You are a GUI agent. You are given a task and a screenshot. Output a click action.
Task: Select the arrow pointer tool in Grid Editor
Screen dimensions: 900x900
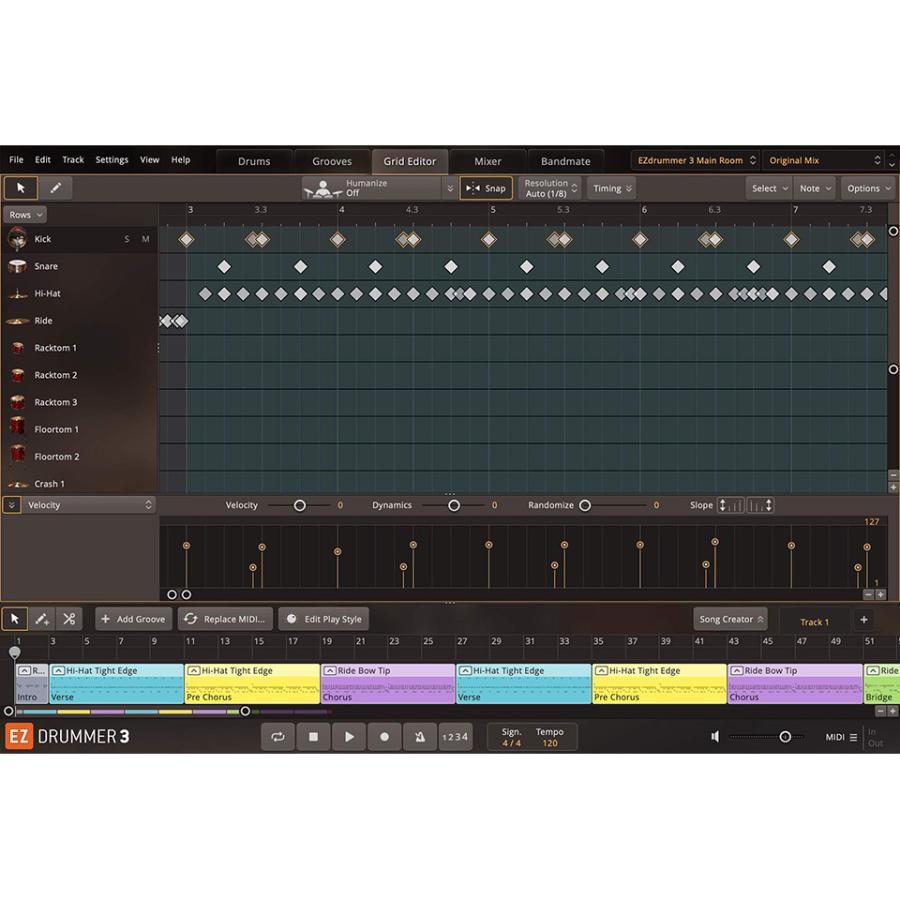point(20,188)
